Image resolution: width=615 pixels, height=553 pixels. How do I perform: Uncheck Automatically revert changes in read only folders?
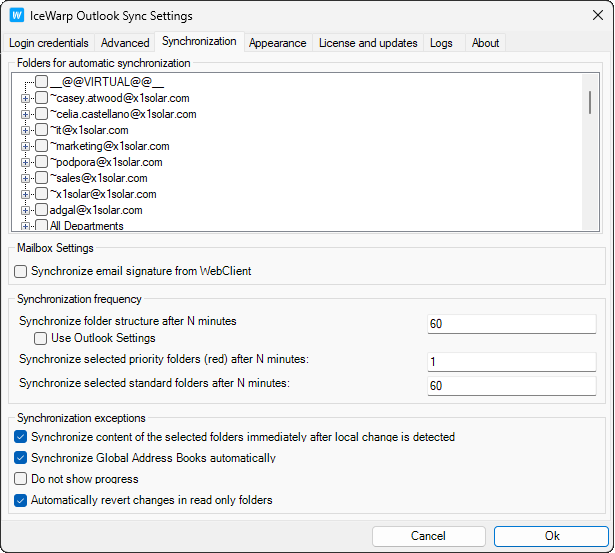(20, 500)
